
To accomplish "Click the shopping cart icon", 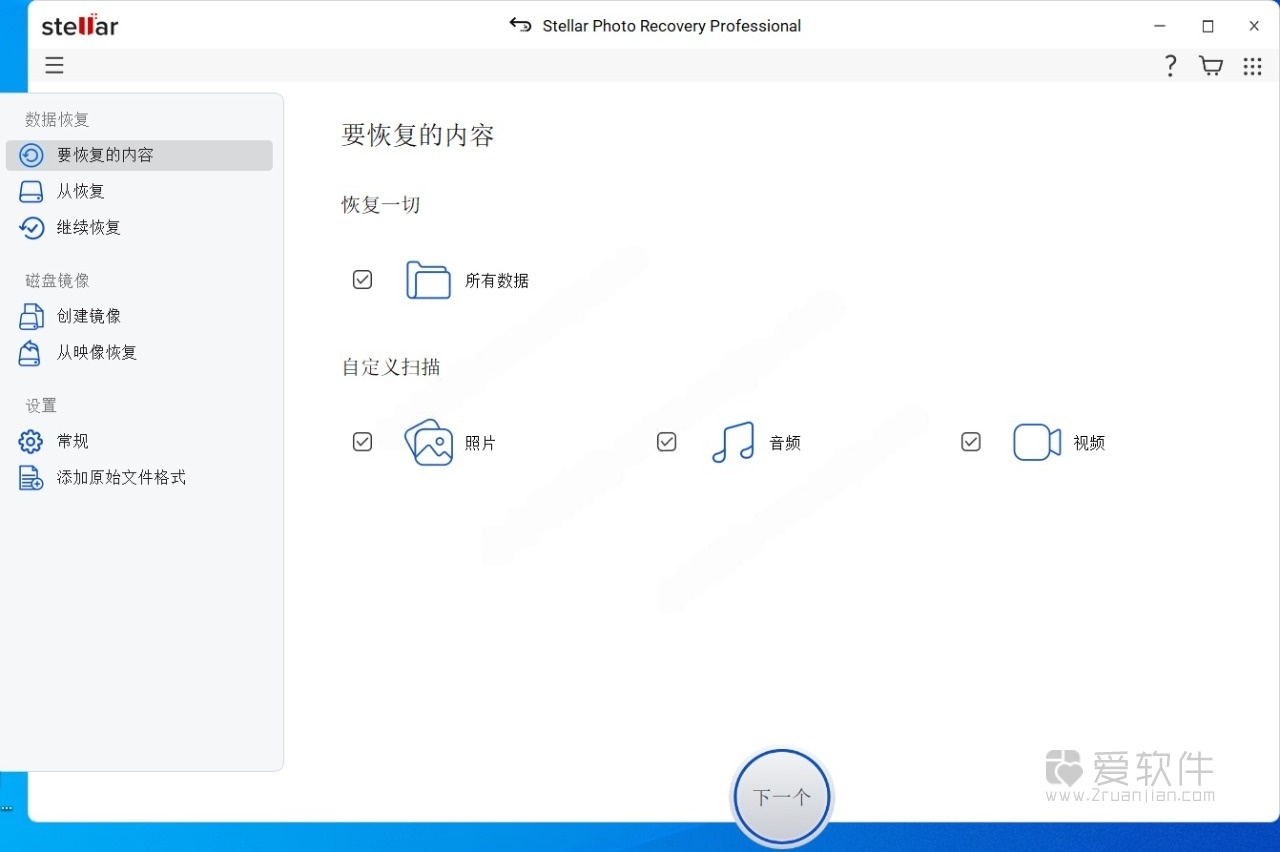I will (1210, 65).
